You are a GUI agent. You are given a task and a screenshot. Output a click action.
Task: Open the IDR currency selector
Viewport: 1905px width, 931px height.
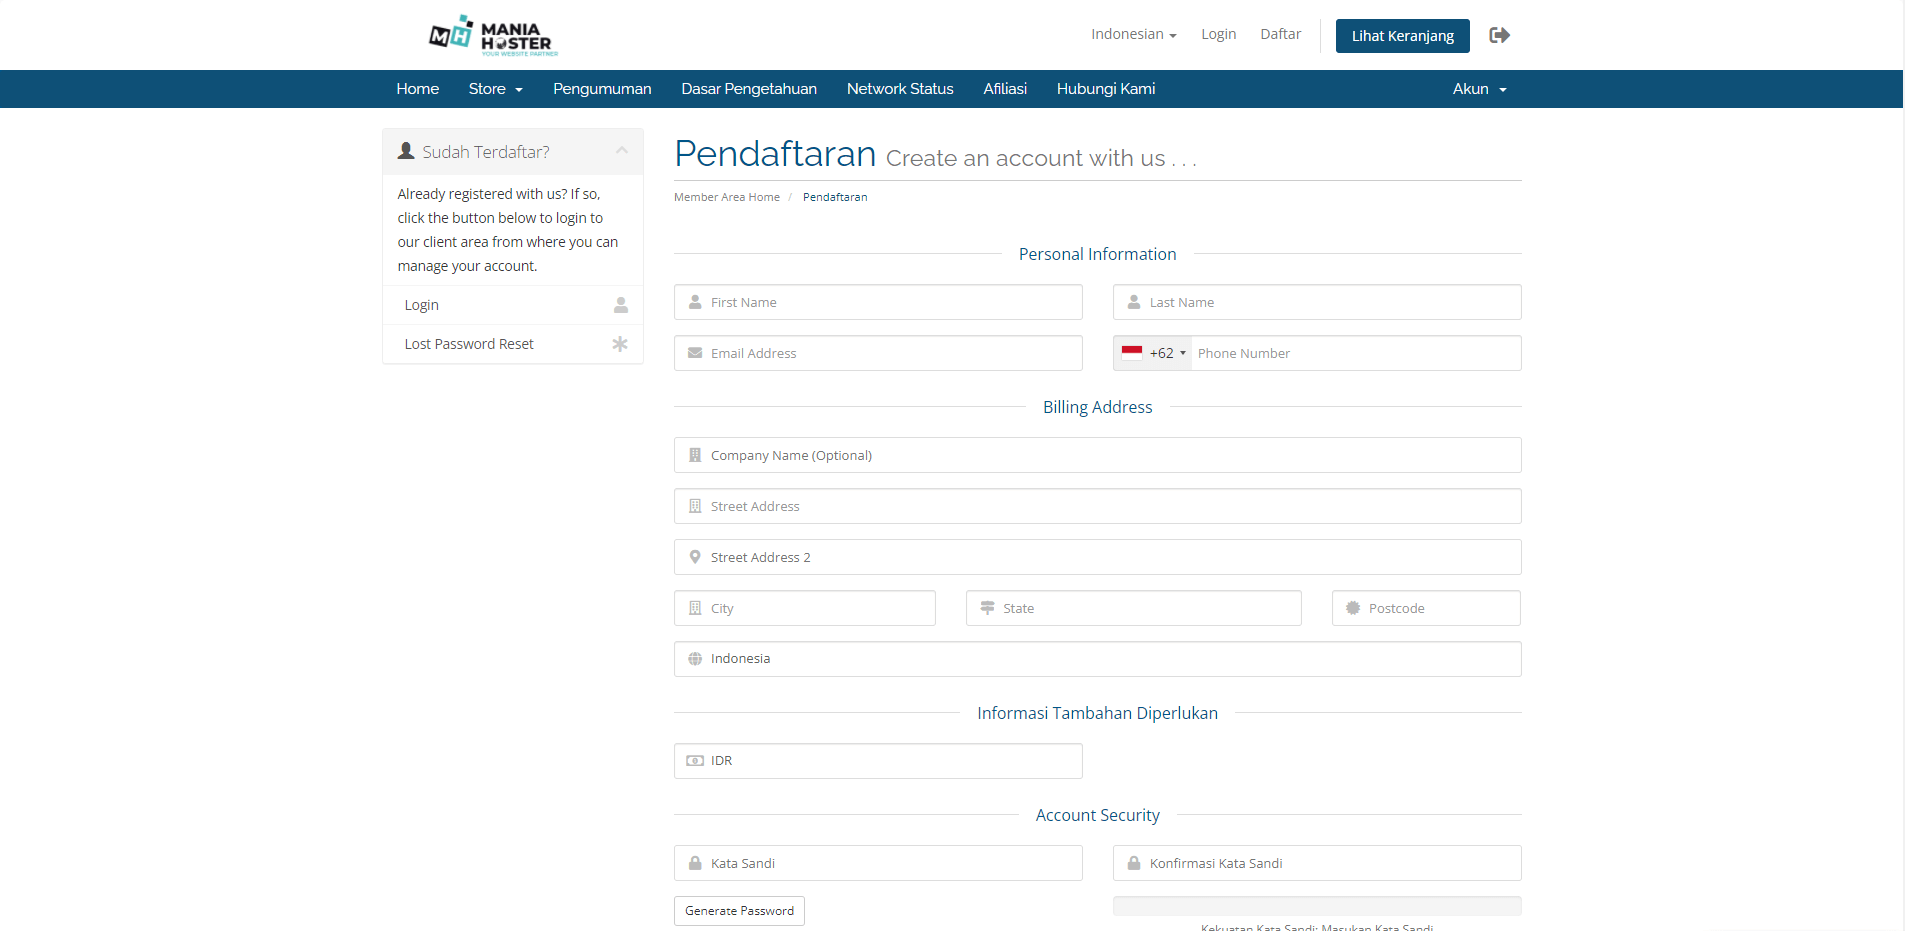(878, 761)
